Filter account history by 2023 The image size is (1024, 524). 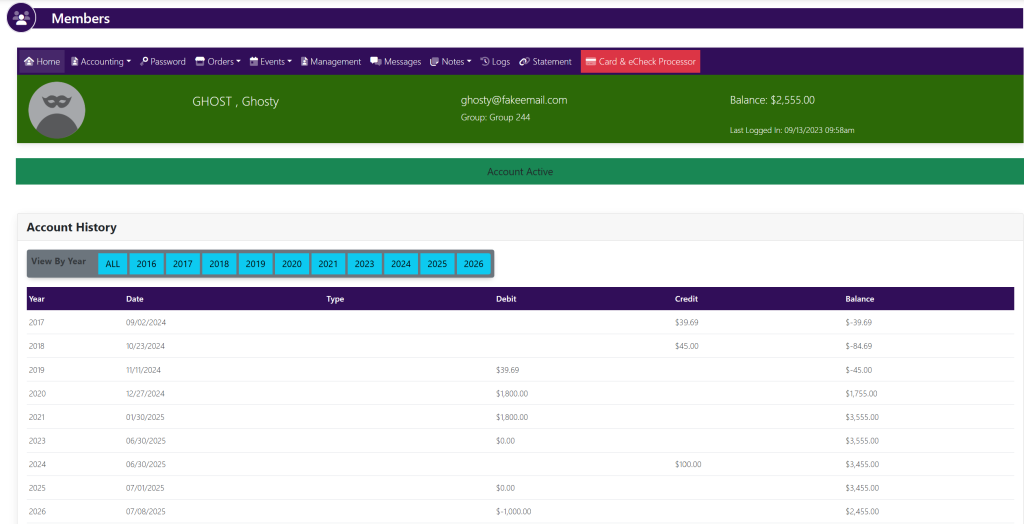[364, 264]
